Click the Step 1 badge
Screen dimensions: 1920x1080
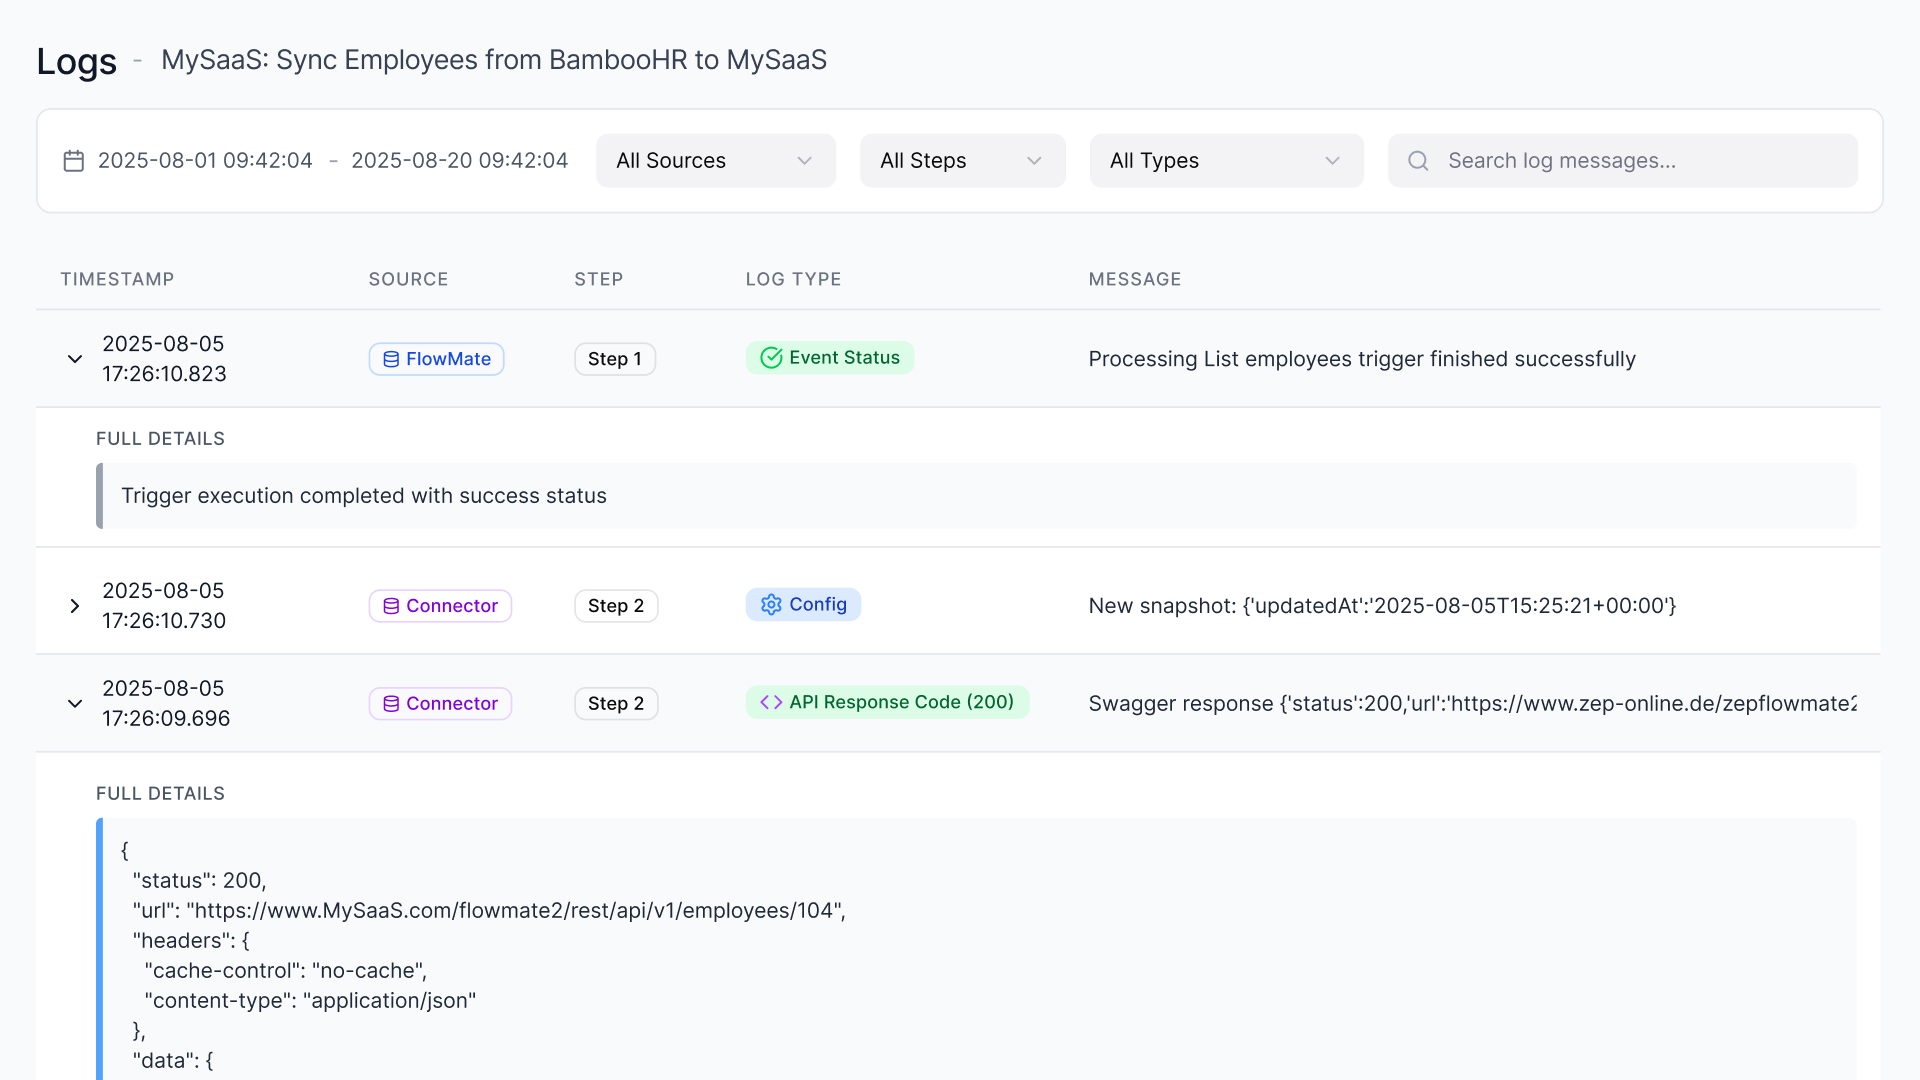(614, 359)
